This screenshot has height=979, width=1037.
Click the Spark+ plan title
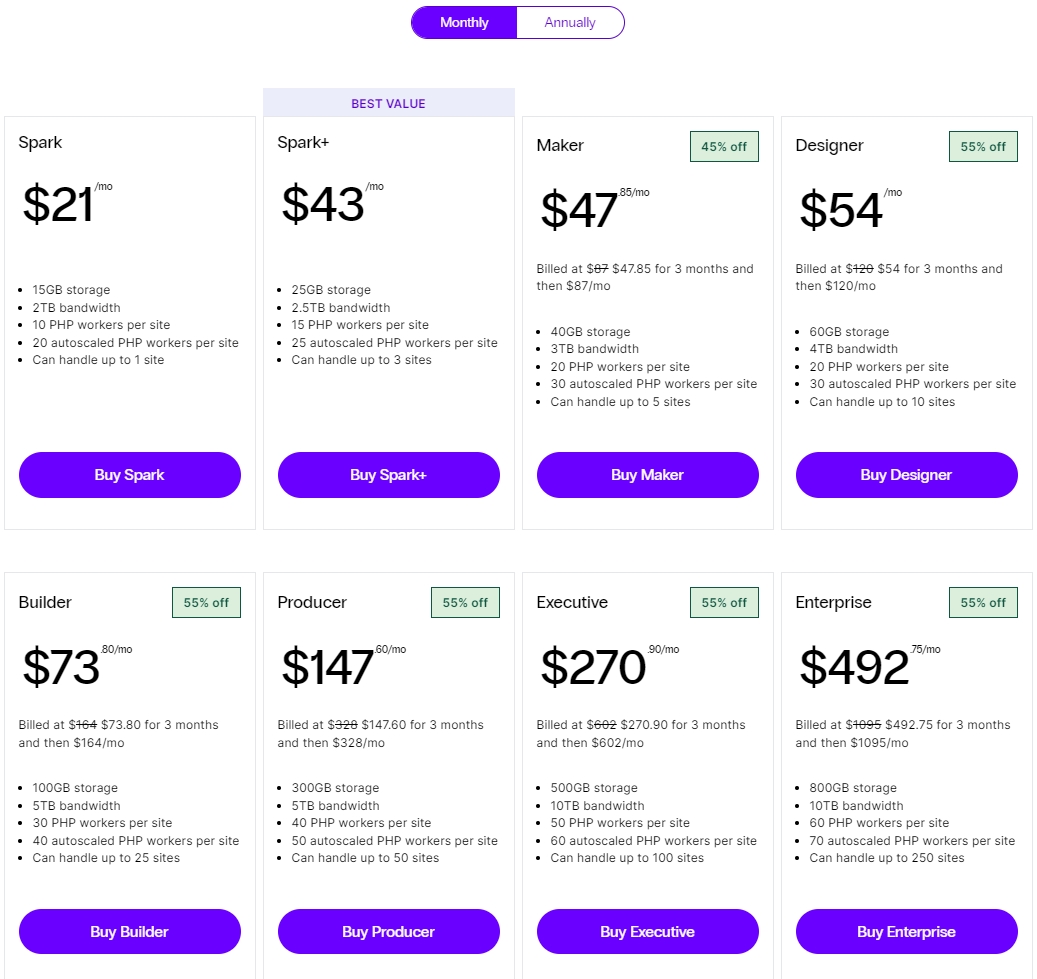coord(303,143)
